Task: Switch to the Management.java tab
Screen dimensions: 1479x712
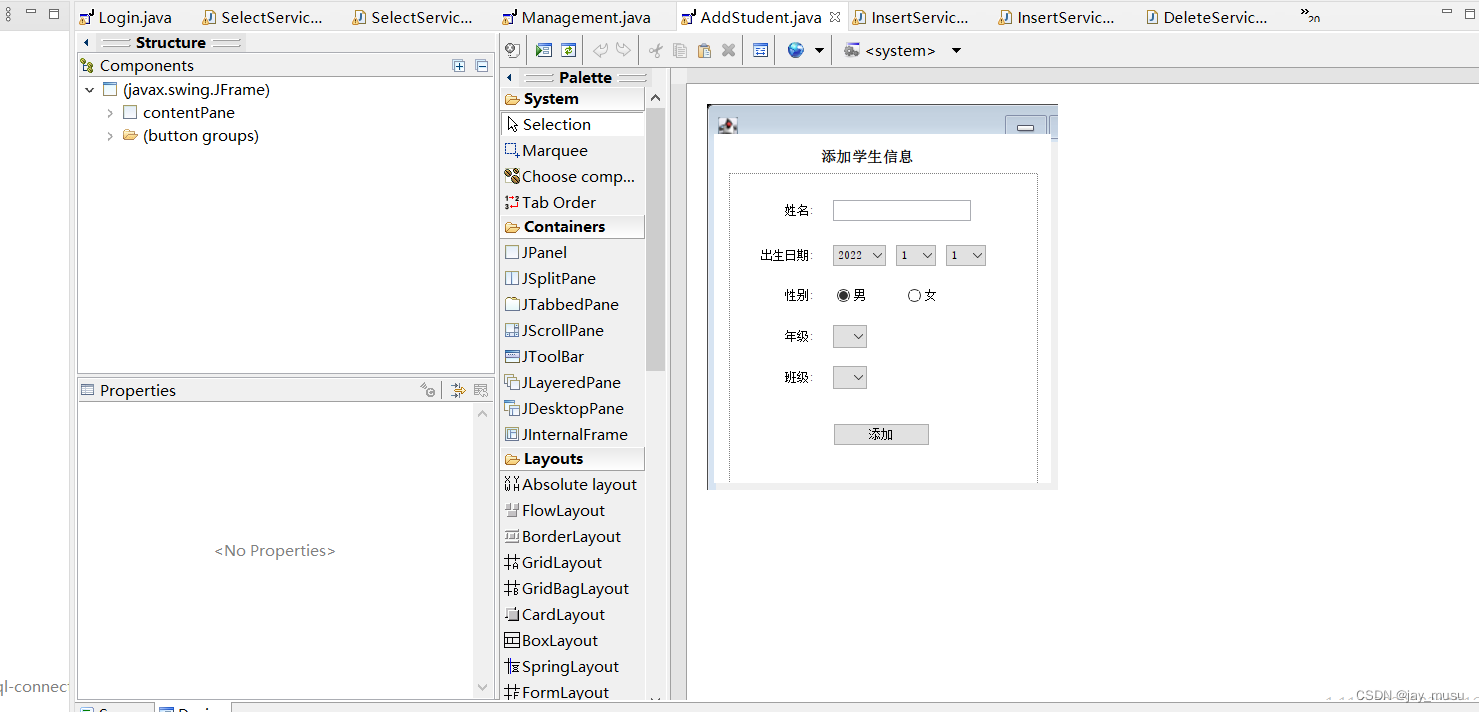Action: [577, 17]
